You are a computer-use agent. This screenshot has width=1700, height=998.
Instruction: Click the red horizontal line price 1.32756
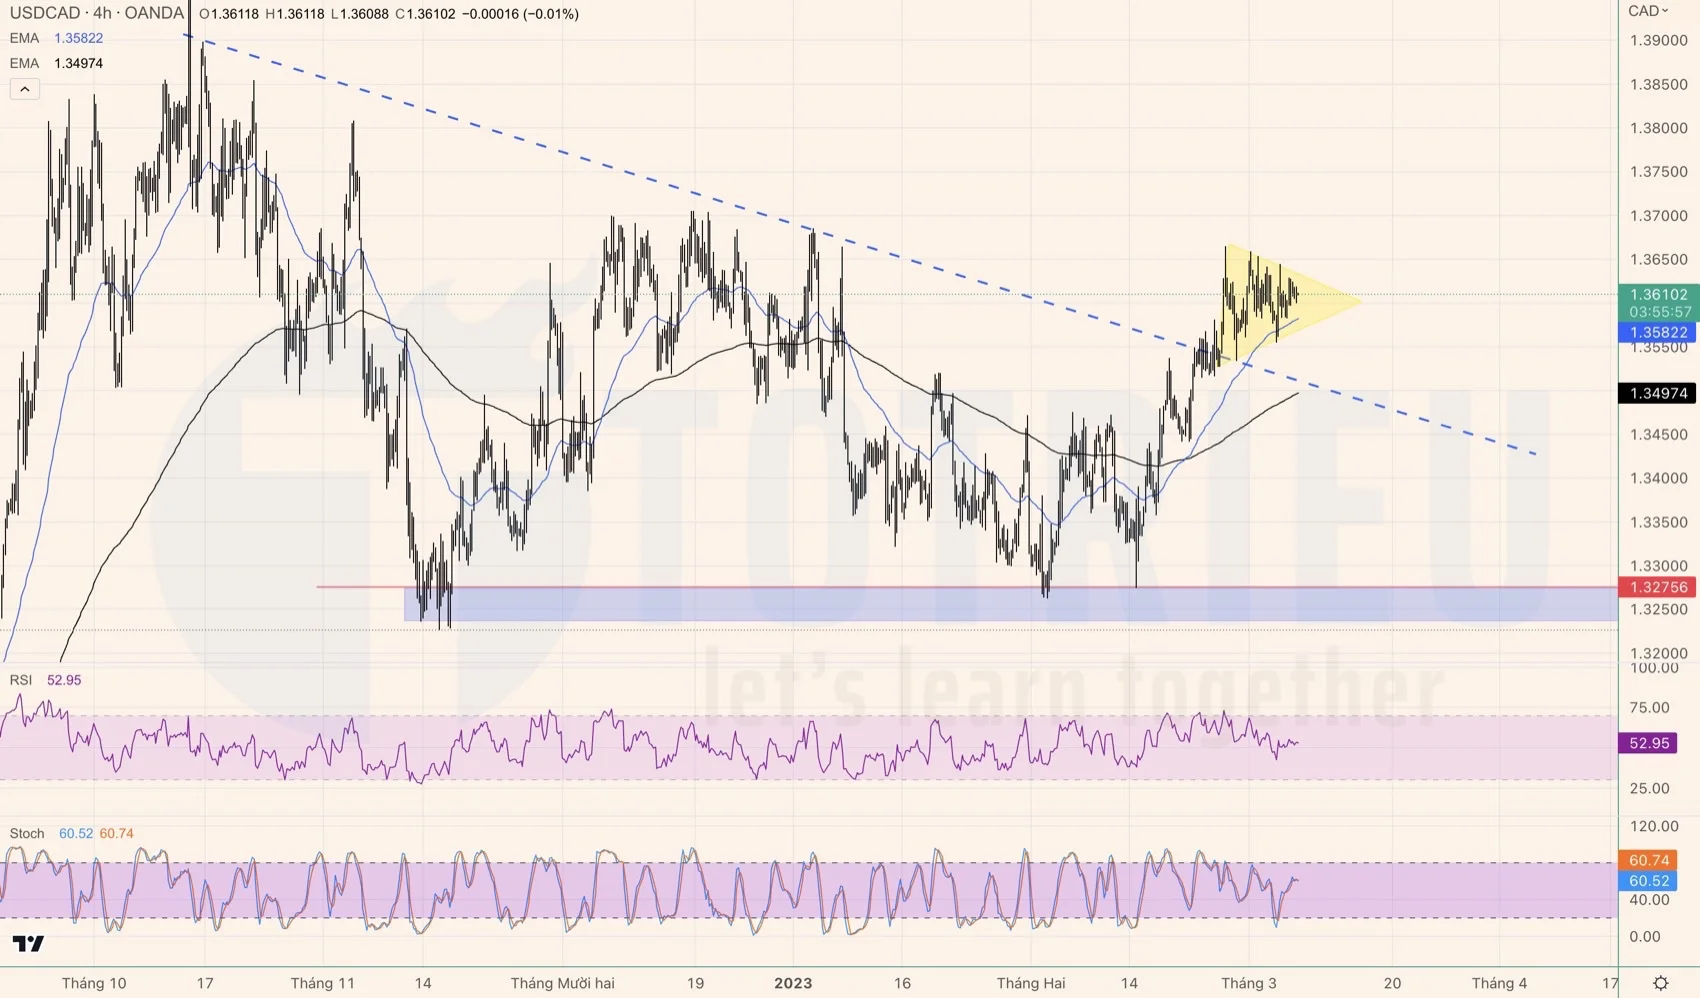[1658, 587]
